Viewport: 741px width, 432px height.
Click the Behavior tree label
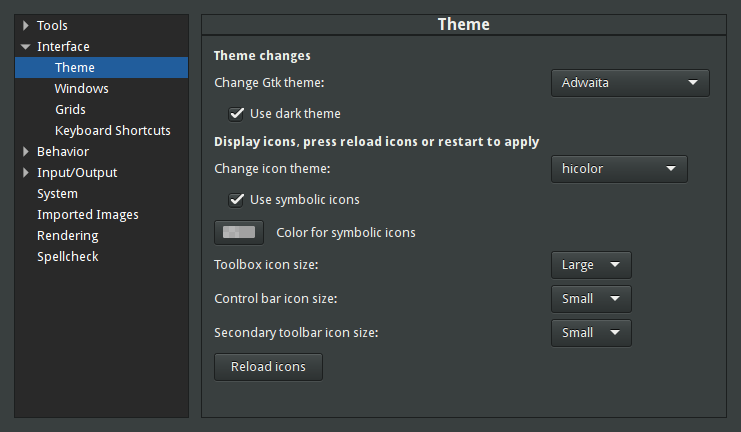(x=63, y=152)
